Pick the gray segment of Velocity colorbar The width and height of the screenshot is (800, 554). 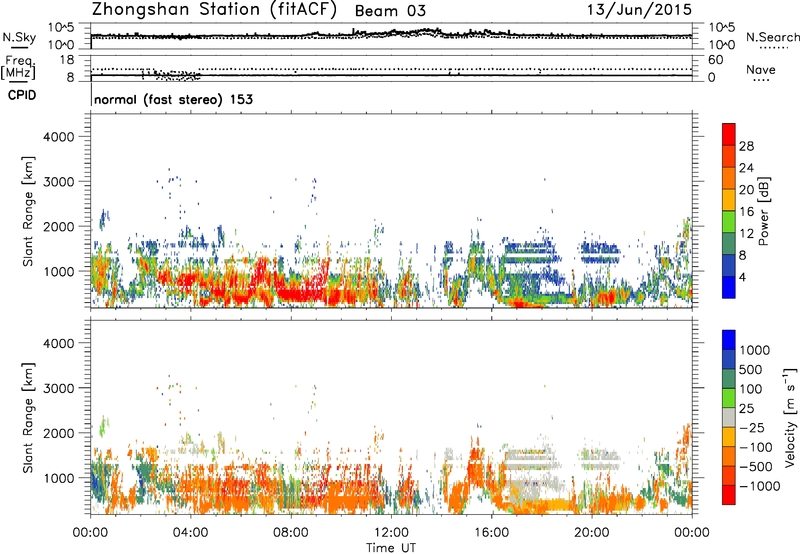(729, 418)
